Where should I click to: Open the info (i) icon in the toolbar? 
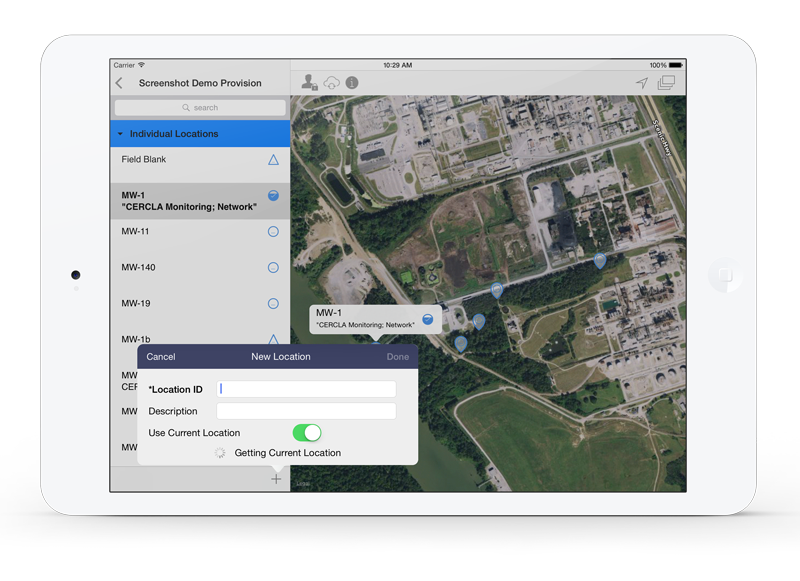pyautogui.click(x=352, y=82)
